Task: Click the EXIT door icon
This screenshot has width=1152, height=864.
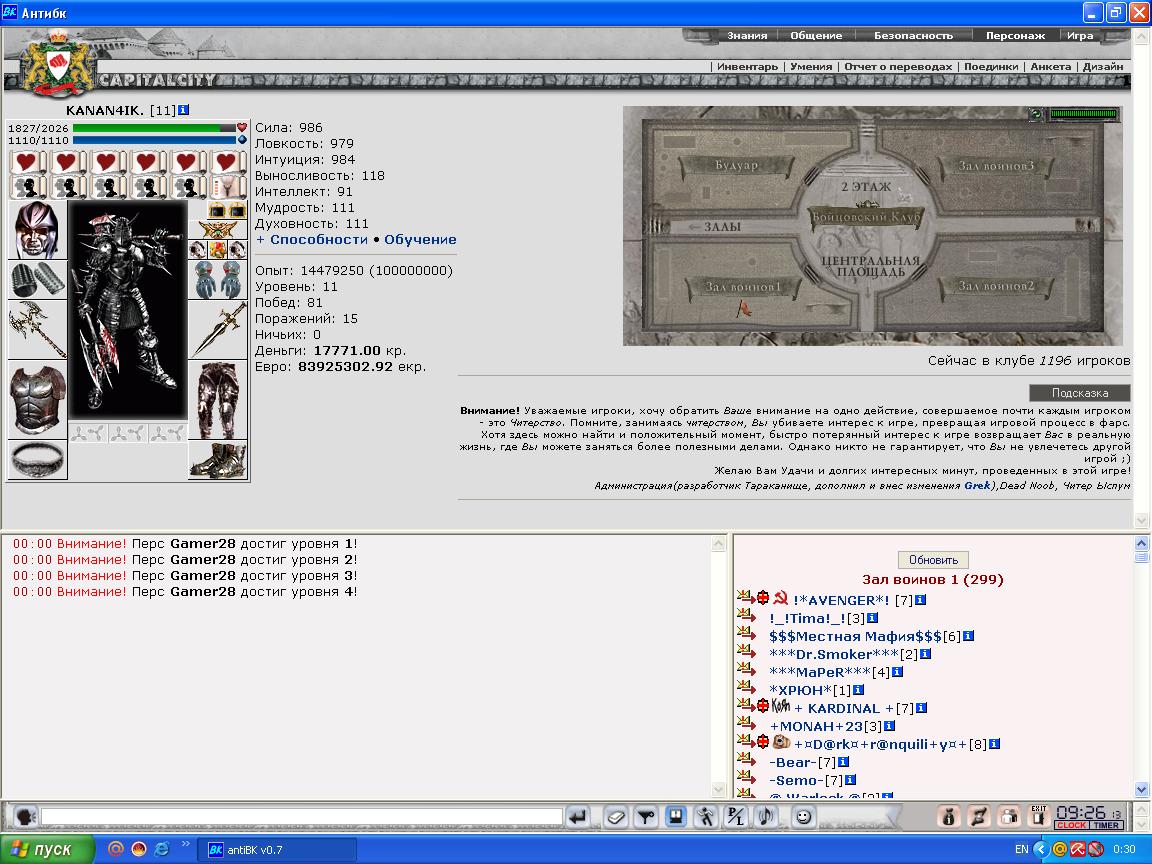Action: (x=1039, y=816)
